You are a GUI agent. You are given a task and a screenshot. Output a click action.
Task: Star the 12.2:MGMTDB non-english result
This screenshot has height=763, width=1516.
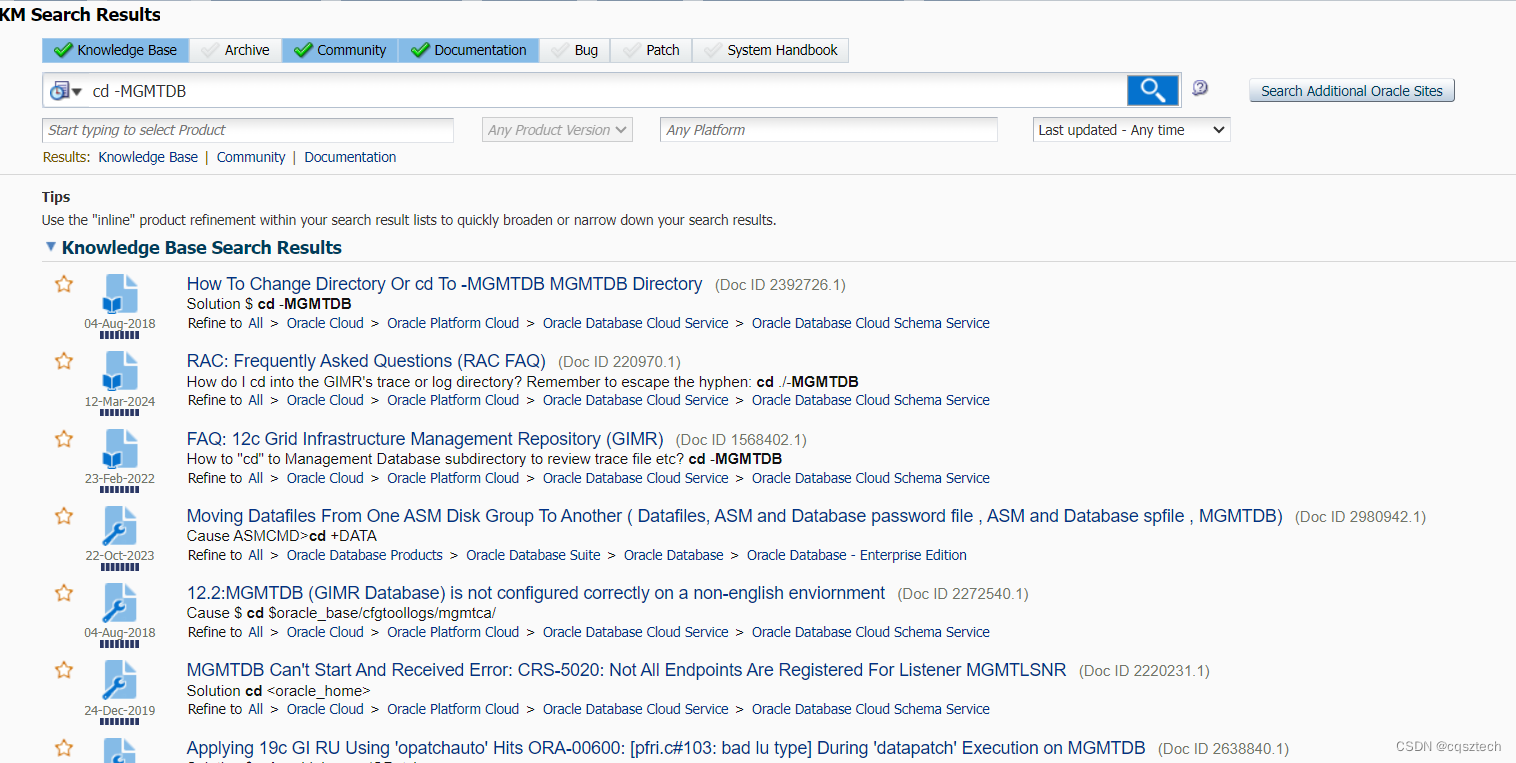(x=64, y=593)
